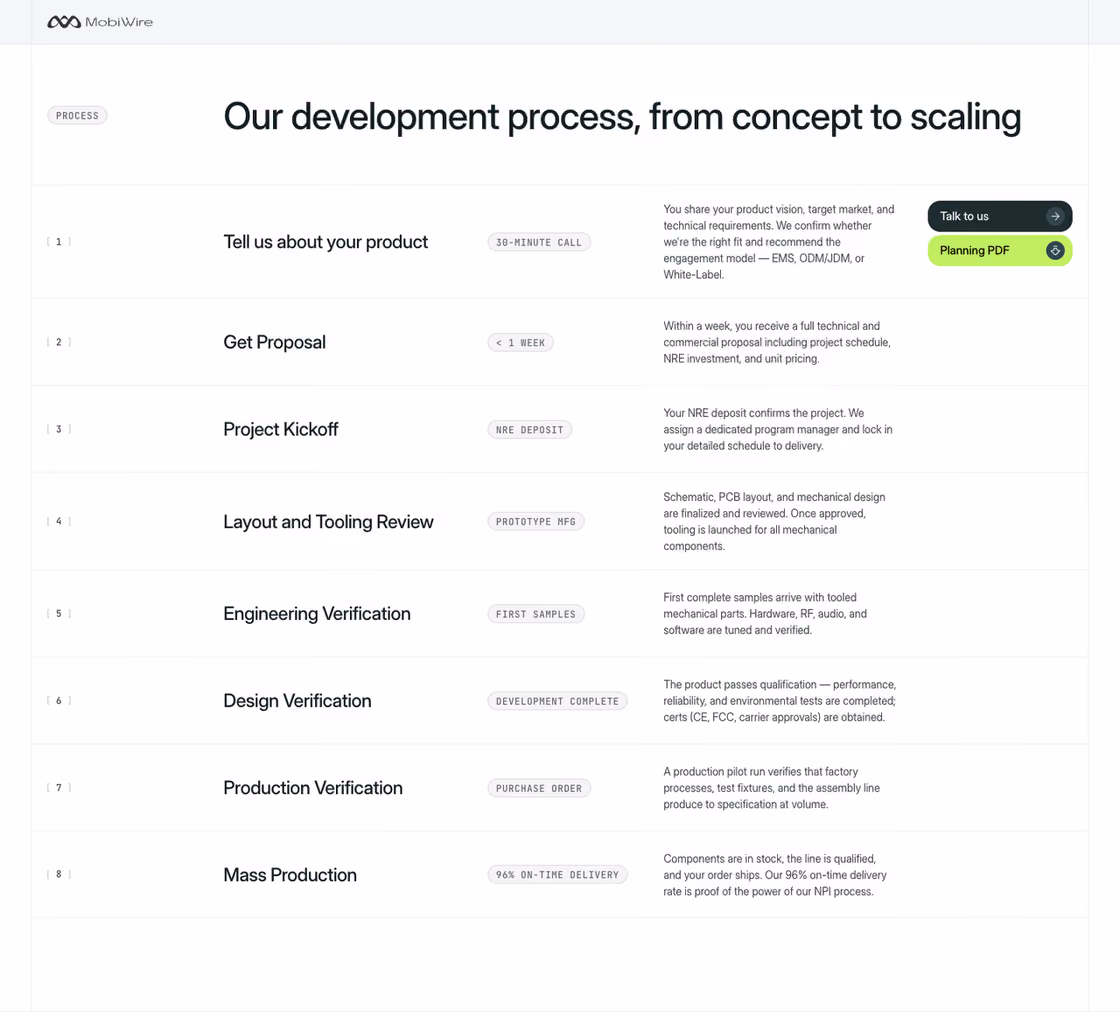Select step 1 number marker
The image size is (1120, 1012).
tap(59, 242)
